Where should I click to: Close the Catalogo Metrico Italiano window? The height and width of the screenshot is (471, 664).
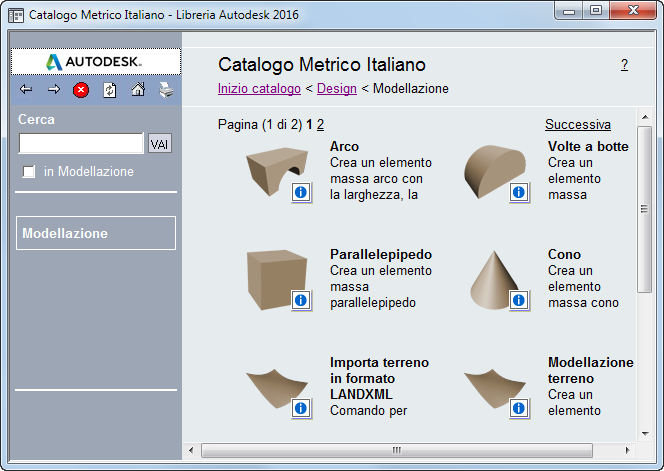click(633, 11)
